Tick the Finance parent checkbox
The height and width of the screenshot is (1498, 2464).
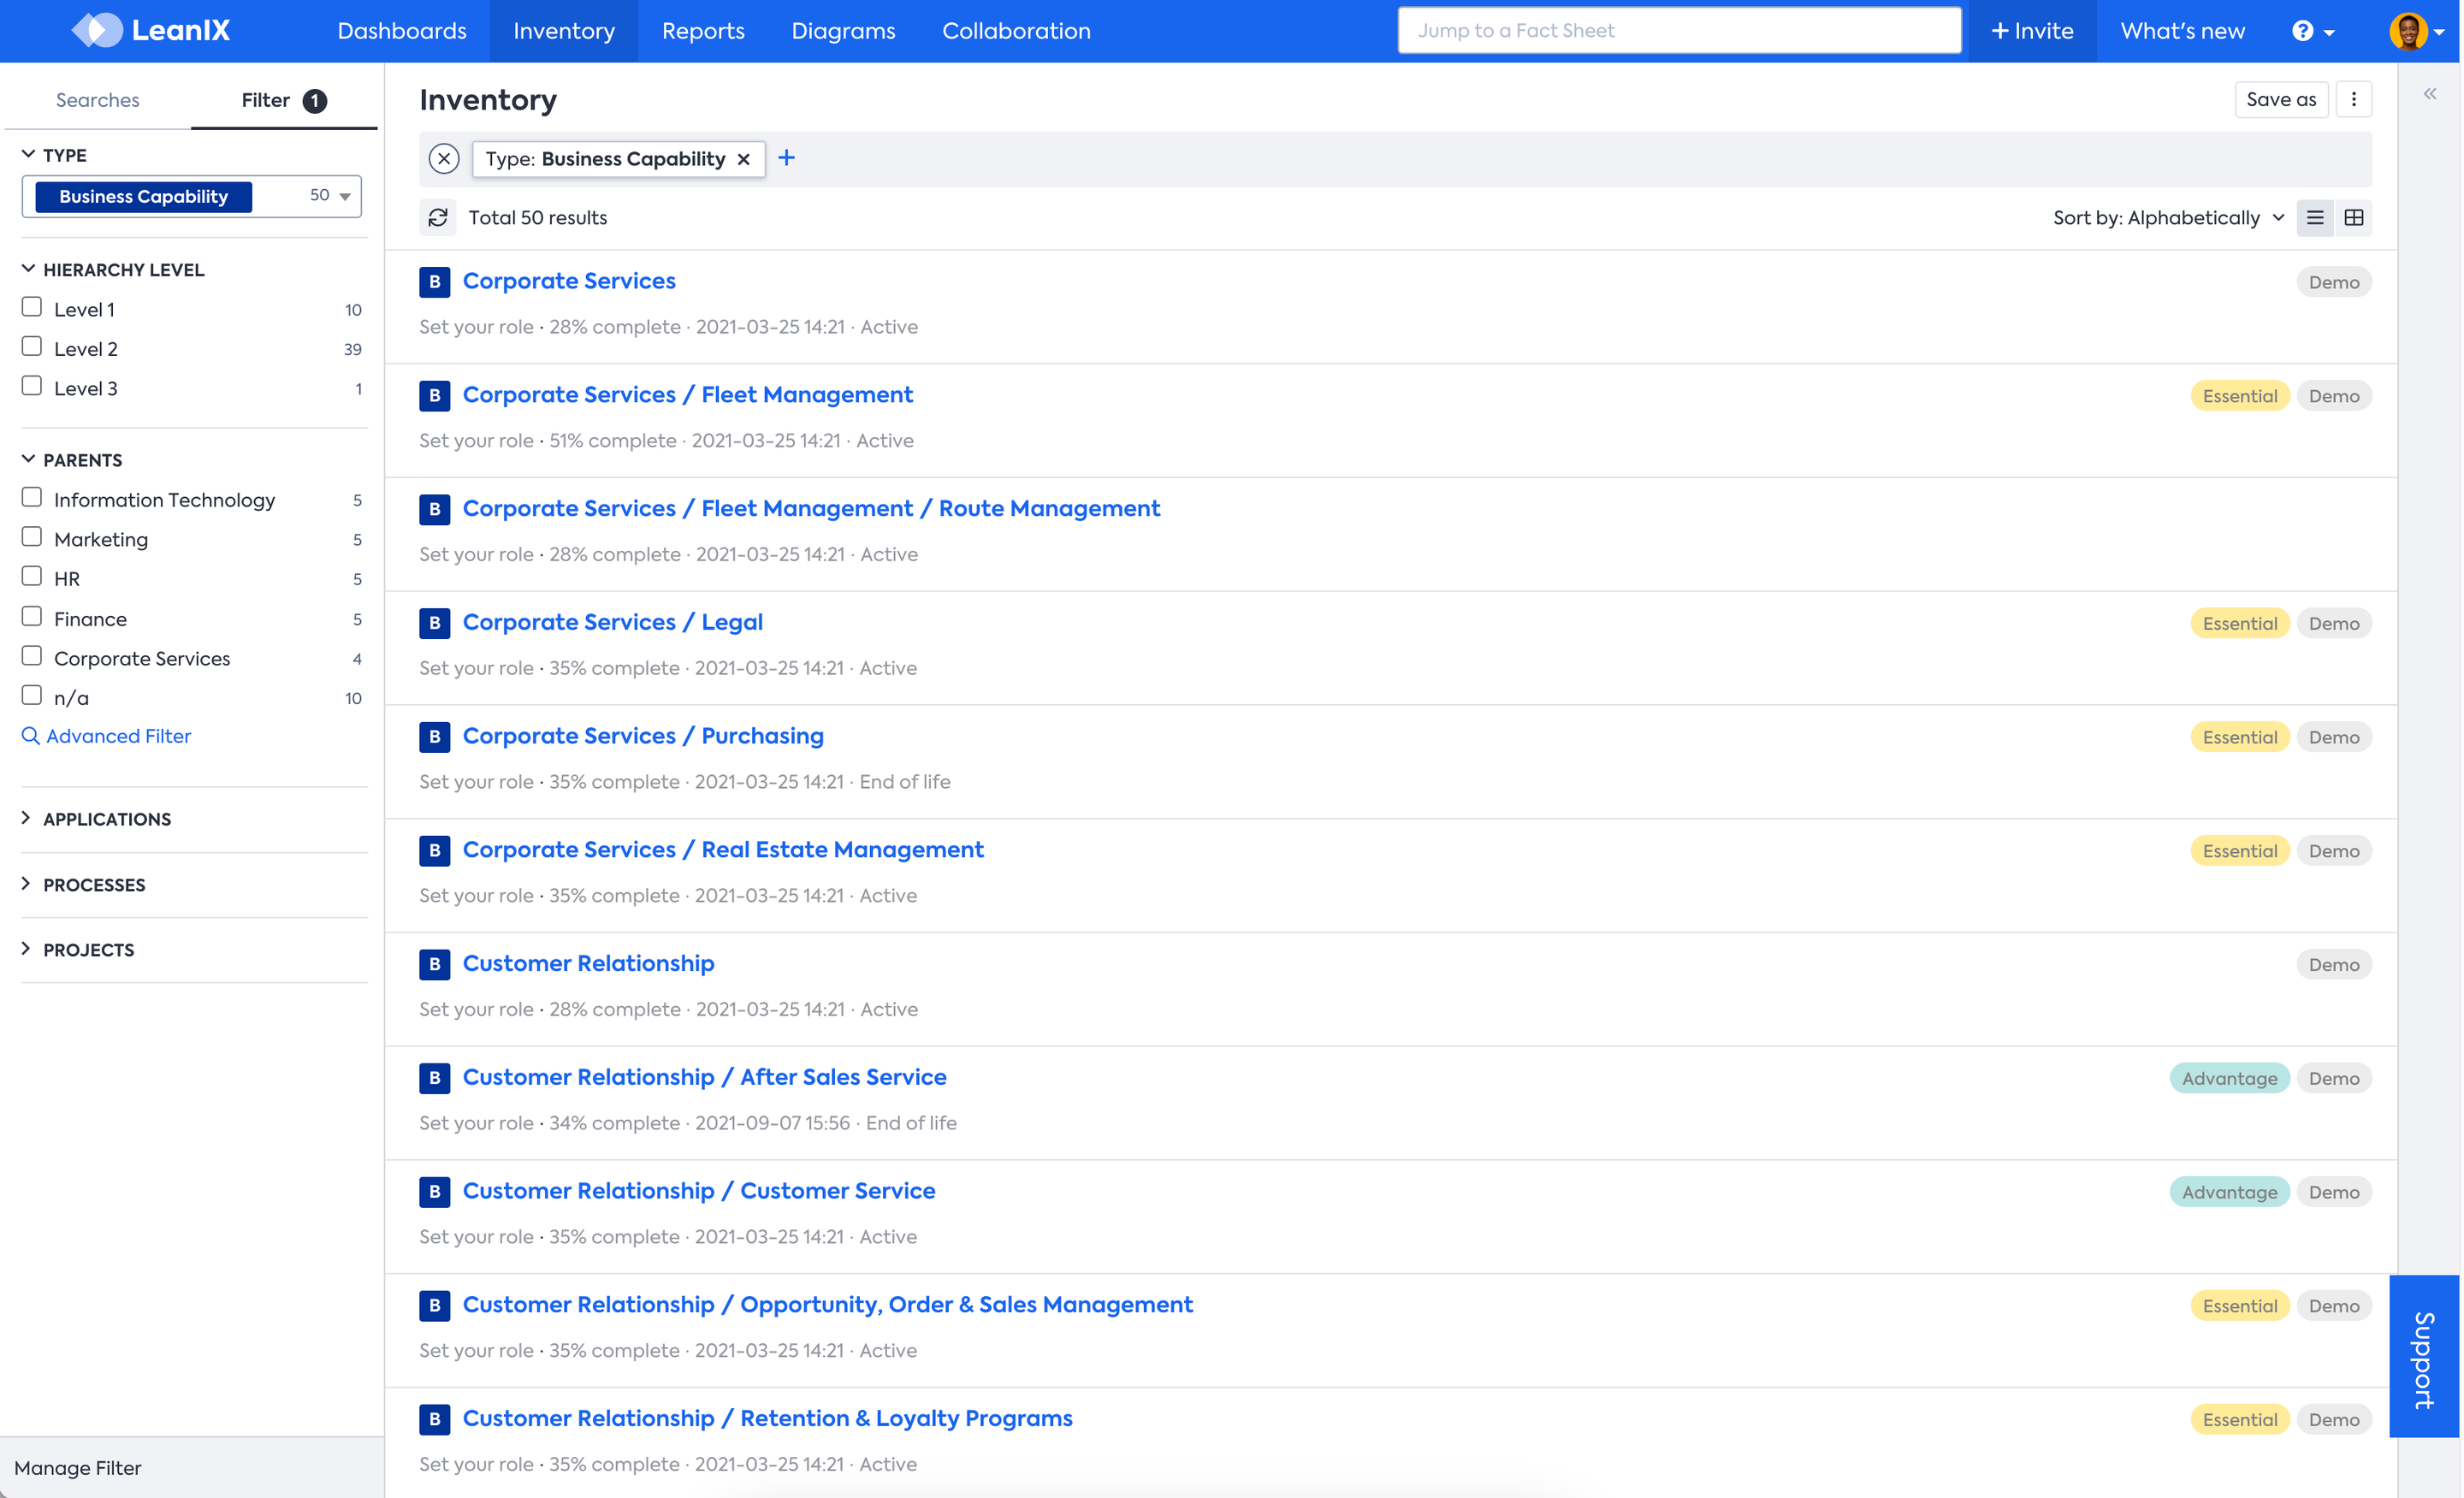pos(32,616)
